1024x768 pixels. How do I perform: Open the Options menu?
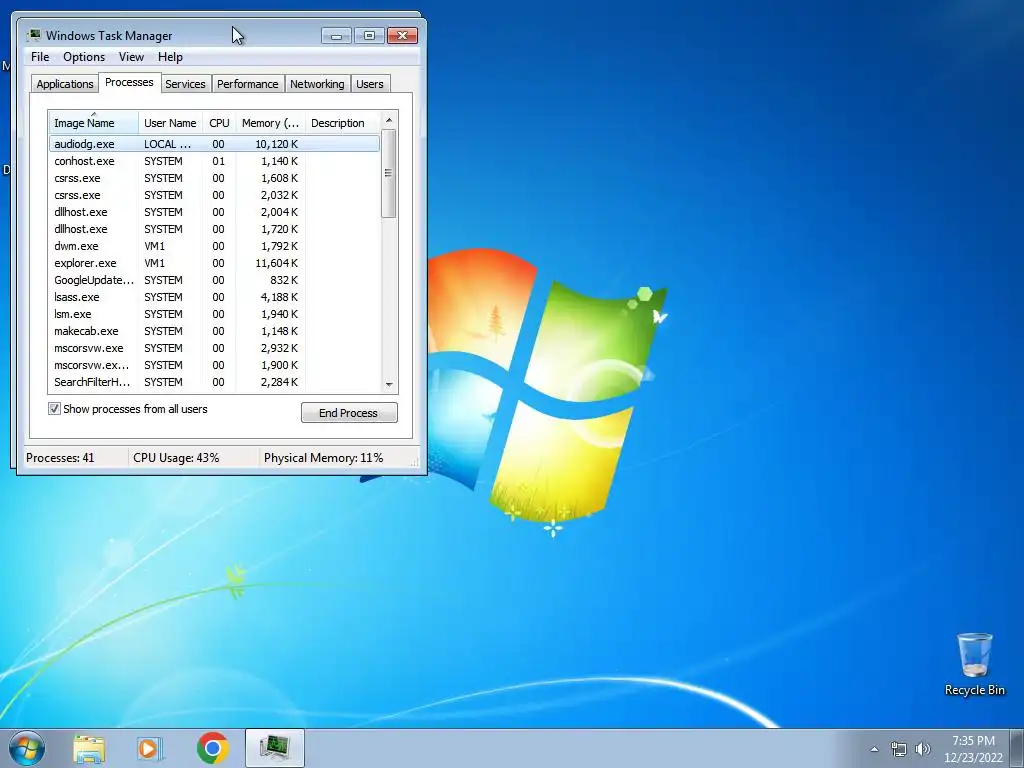(x=84, y=57)
